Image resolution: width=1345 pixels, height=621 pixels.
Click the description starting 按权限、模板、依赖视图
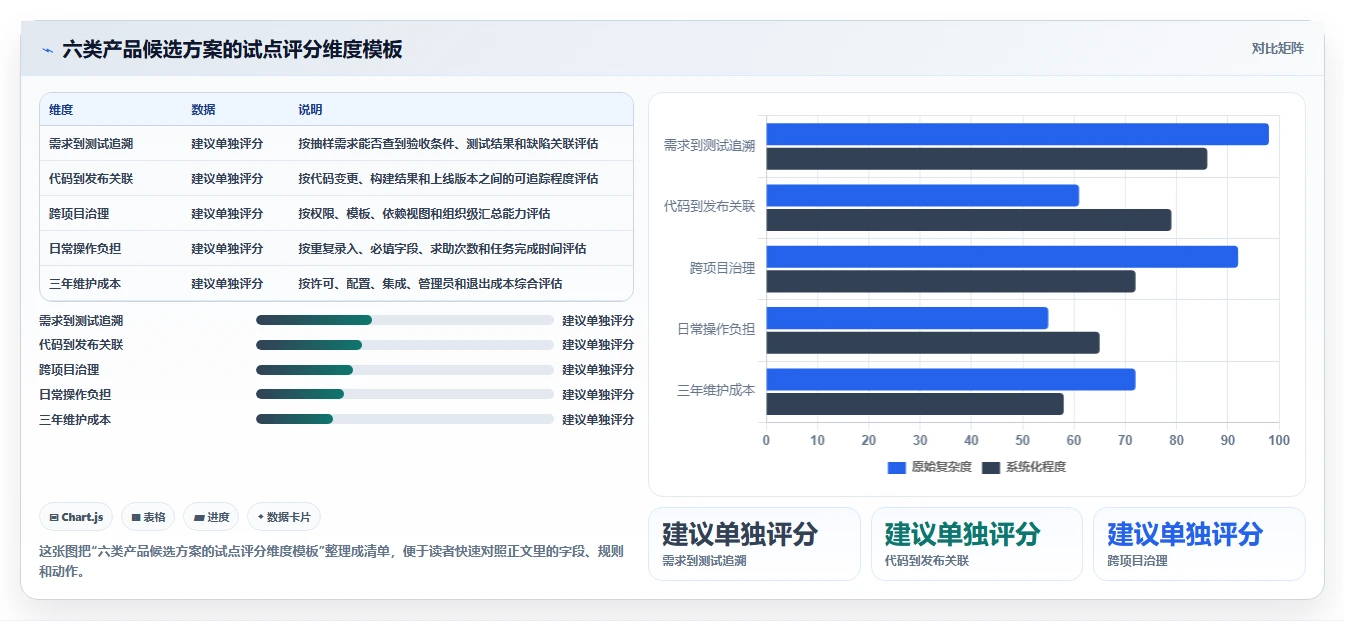424,214
